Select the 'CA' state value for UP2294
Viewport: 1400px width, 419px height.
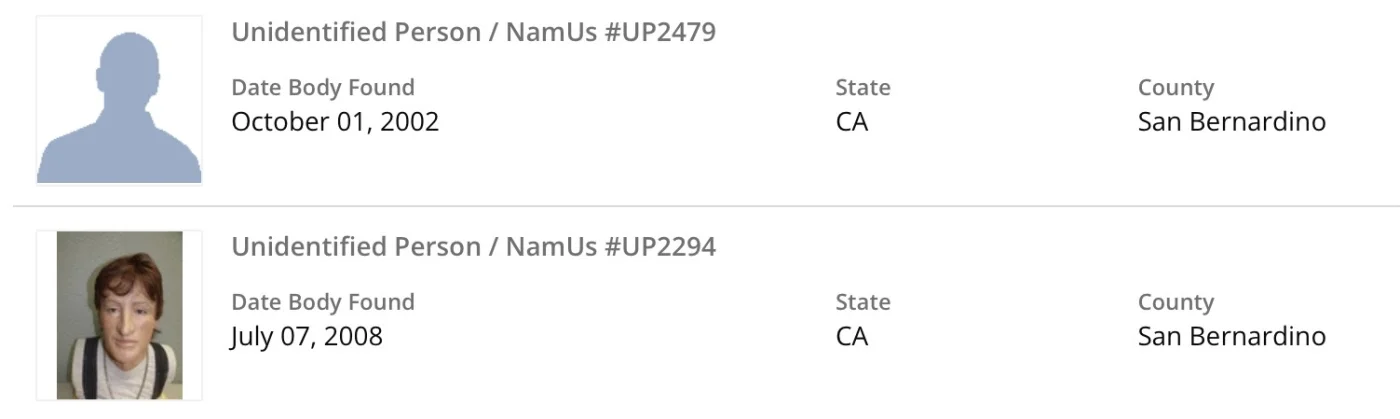(852, 336)
